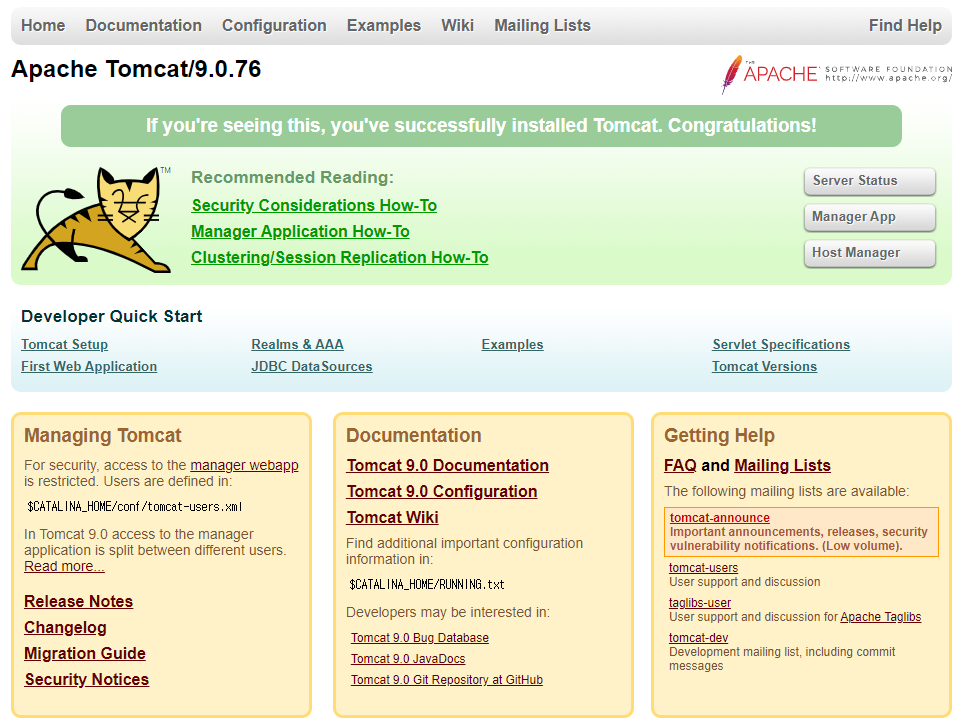Open the Migration Guide link
The image size is (958, 718).
85,653
